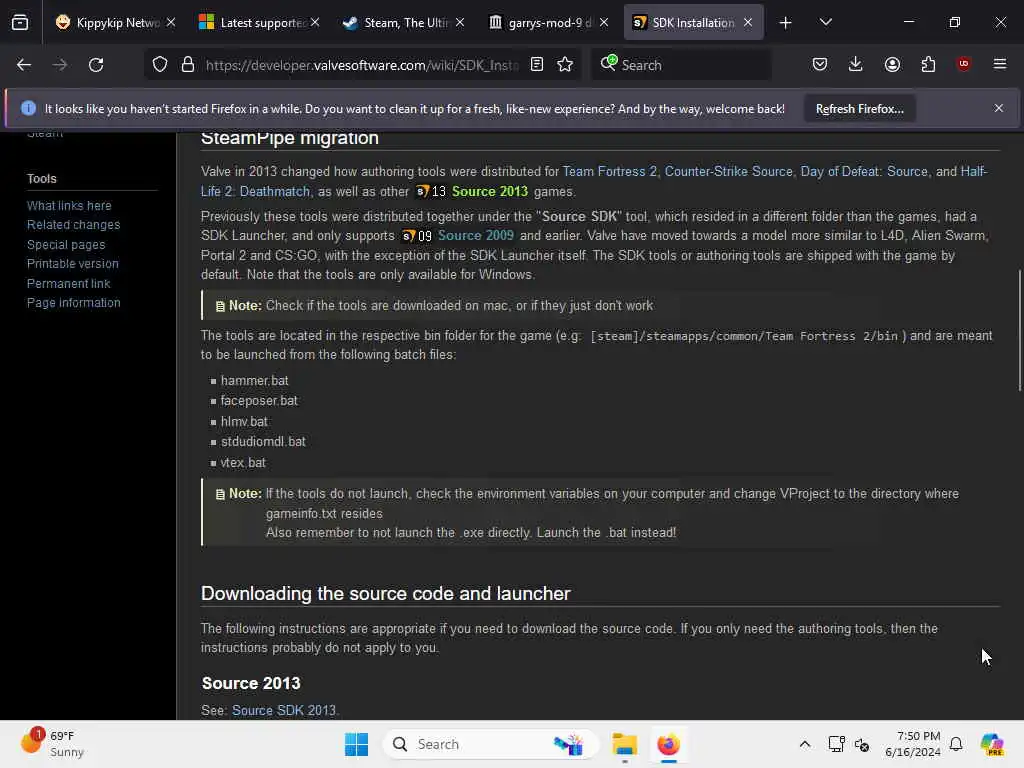Open the What links here link
The width and height of the screenshot is (1024, 768).
pyautogui.click(x=69, y=206)
